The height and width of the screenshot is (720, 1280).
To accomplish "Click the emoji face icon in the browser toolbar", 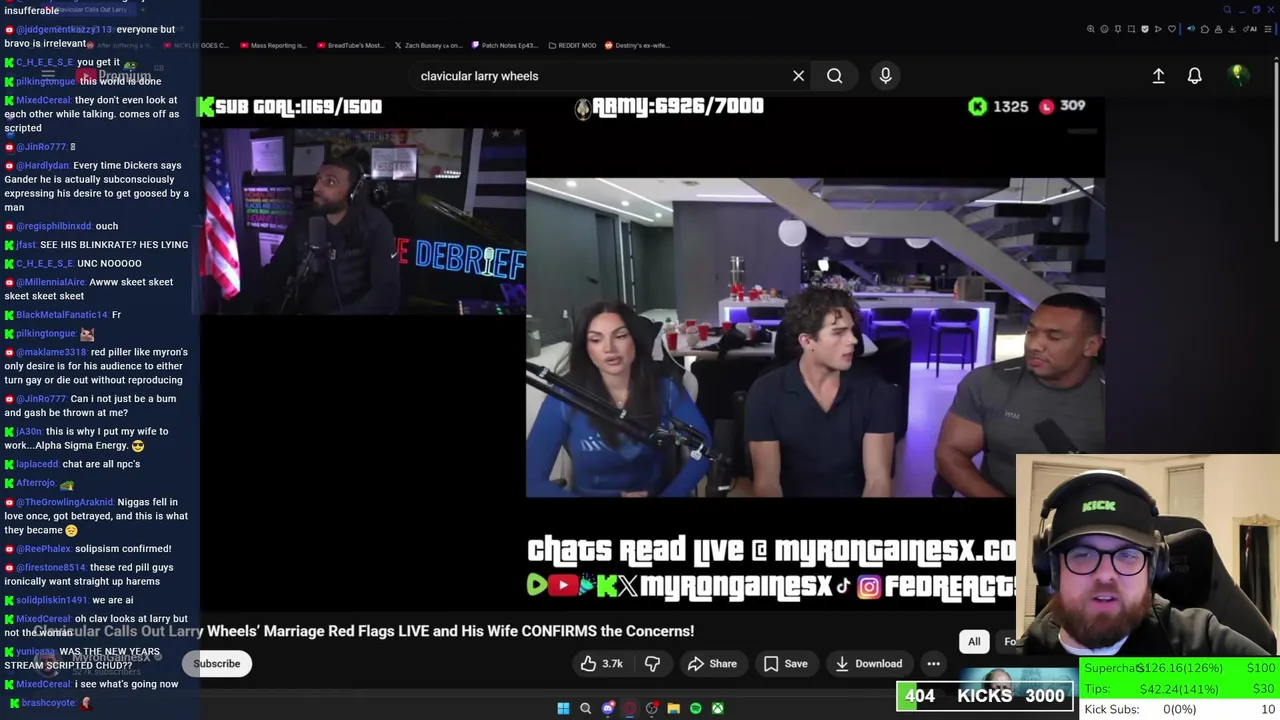I will coord(1104,29).
